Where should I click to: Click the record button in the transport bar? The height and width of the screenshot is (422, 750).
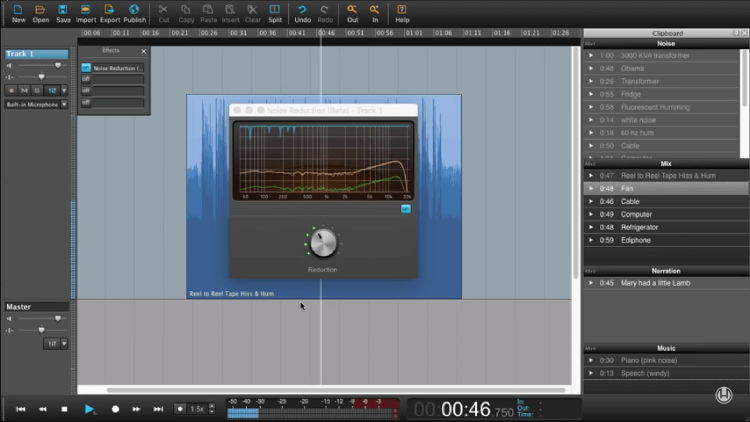tap(115, 409)
